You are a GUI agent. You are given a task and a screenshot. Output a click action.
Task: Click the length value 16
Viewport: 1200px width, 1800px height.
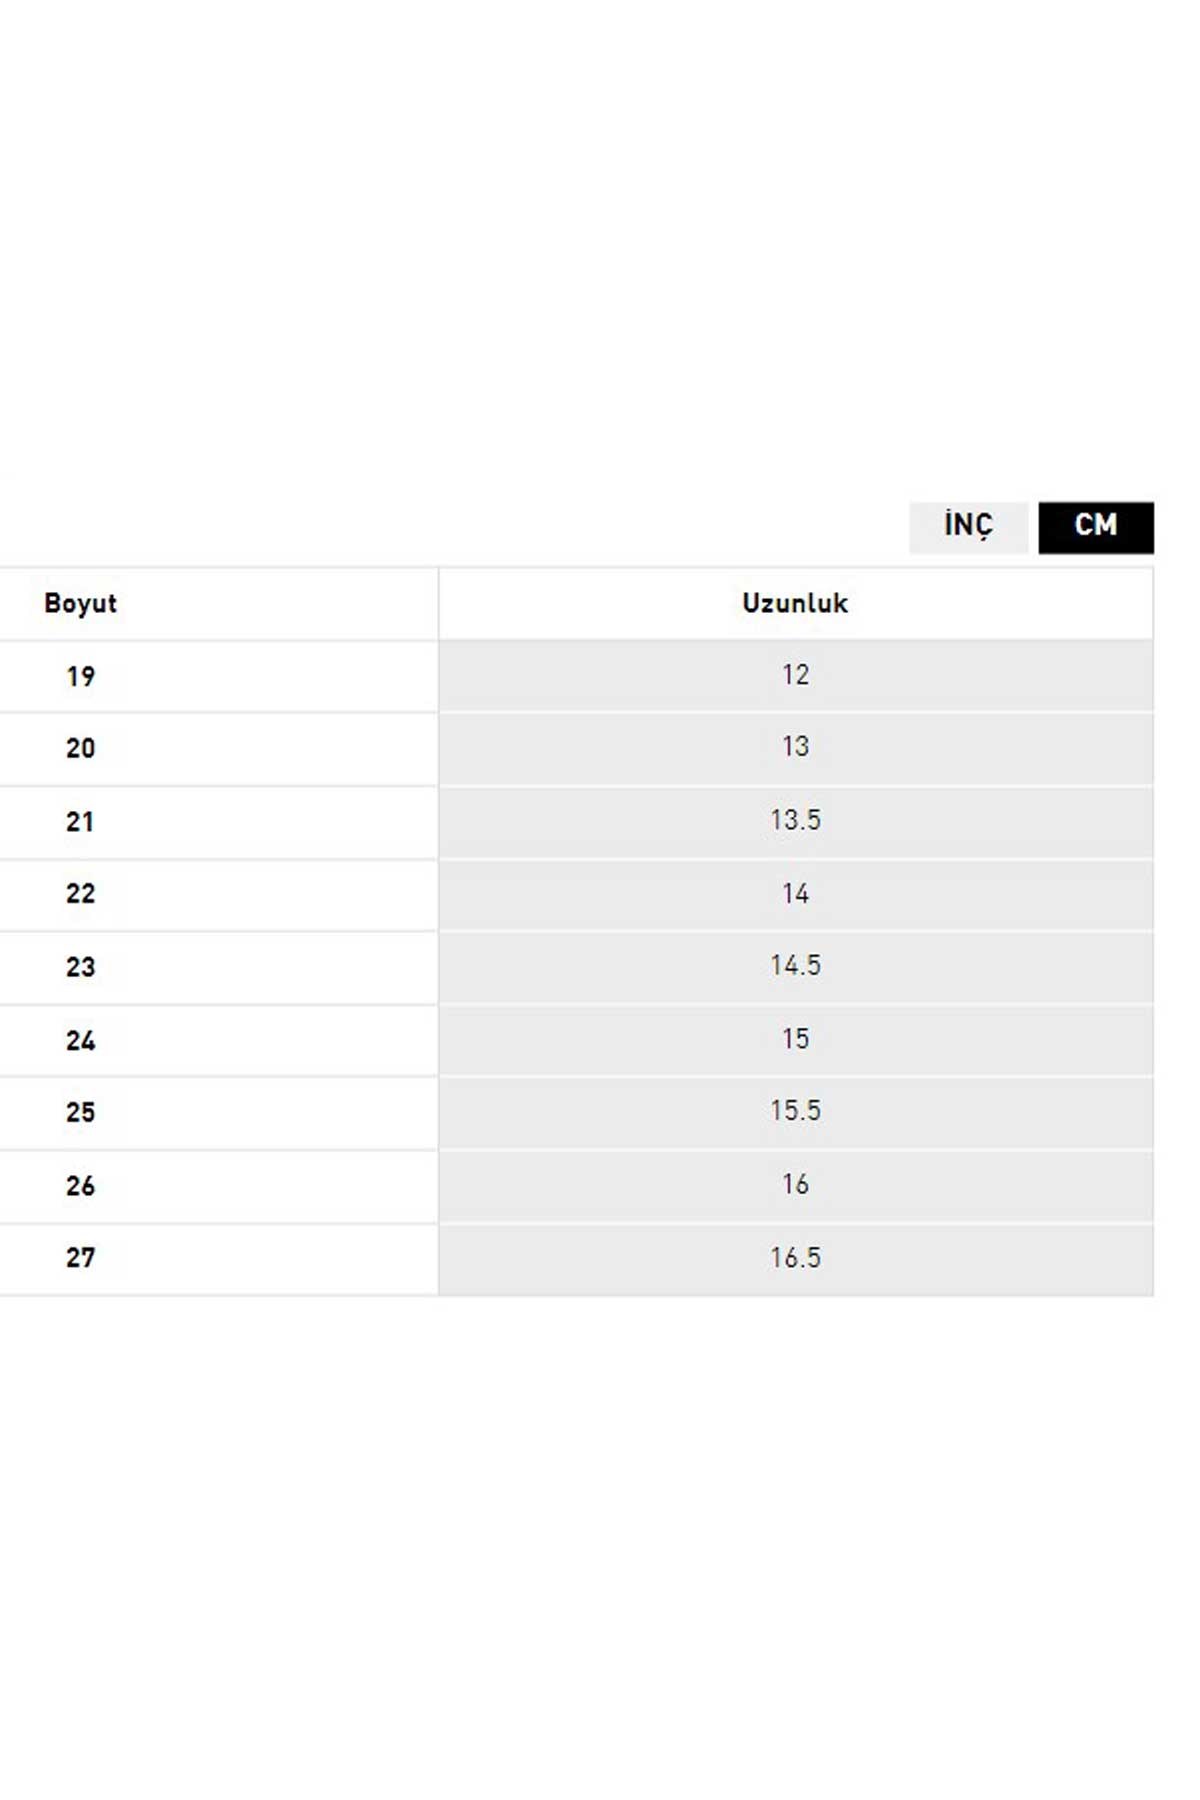click(795, 1185)
